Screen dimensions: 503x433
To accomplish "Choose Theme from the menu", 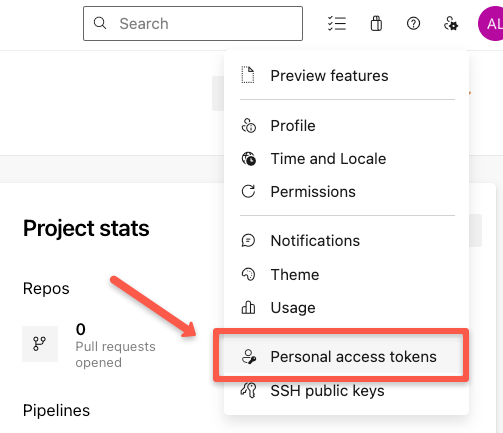I will pyautogui.click(x=347, y=275).
